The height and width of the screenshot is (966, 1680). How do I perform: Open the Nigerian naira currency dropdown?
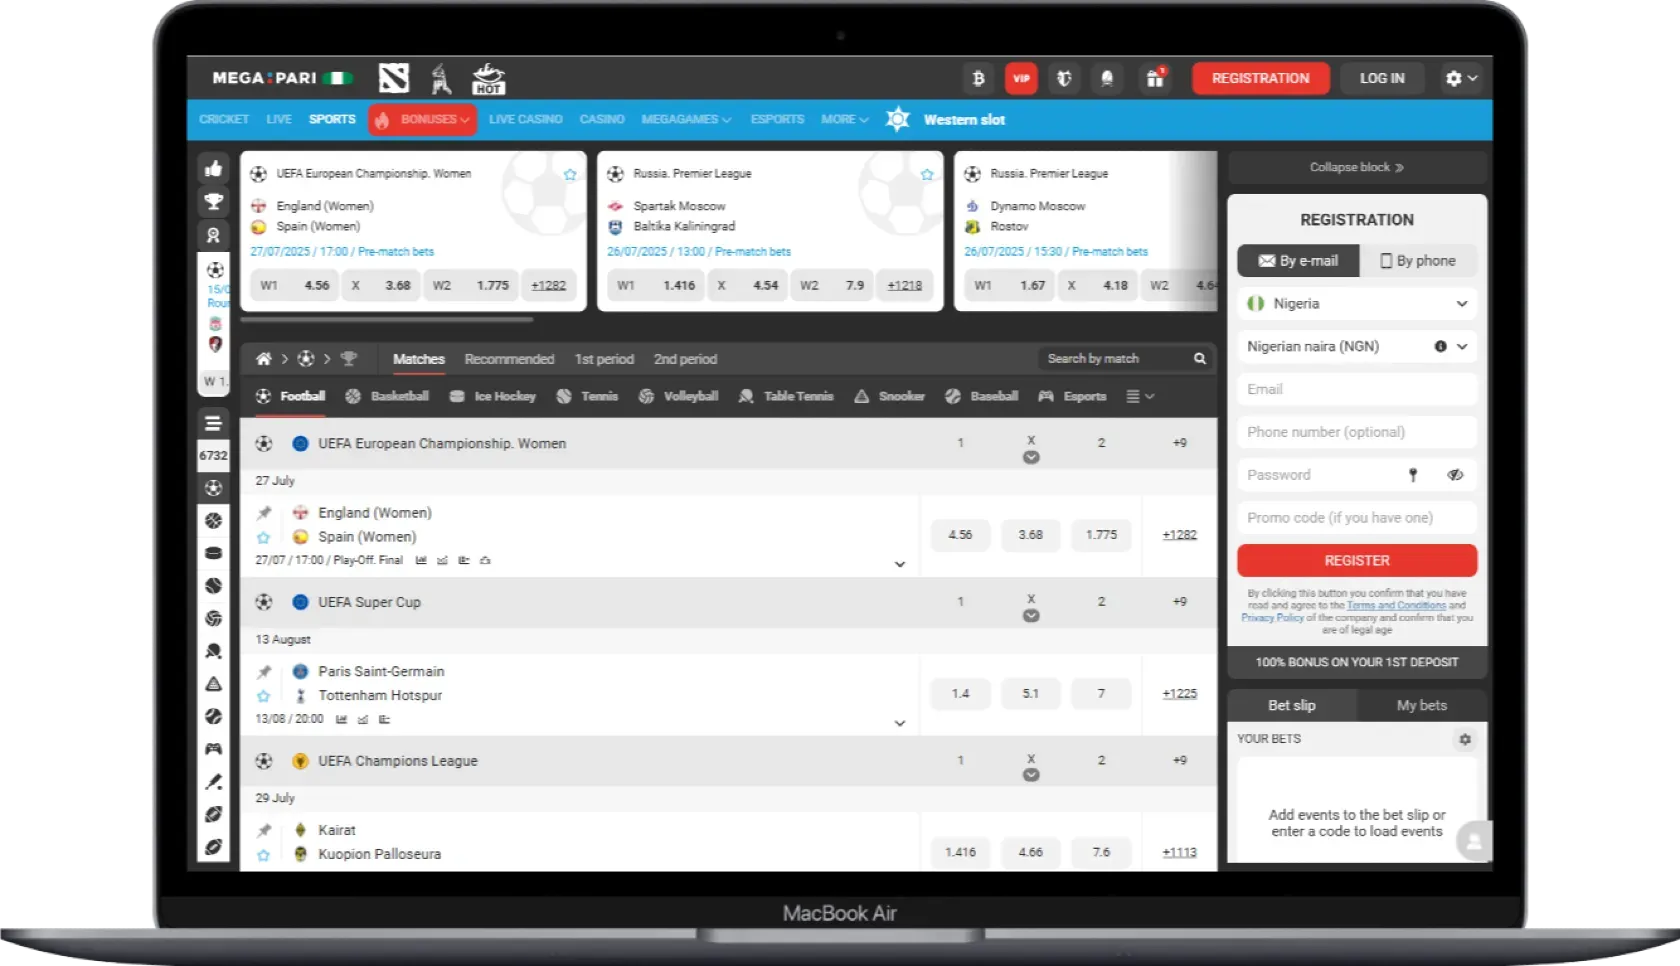pyautogui.click(x=1357, y=347)
